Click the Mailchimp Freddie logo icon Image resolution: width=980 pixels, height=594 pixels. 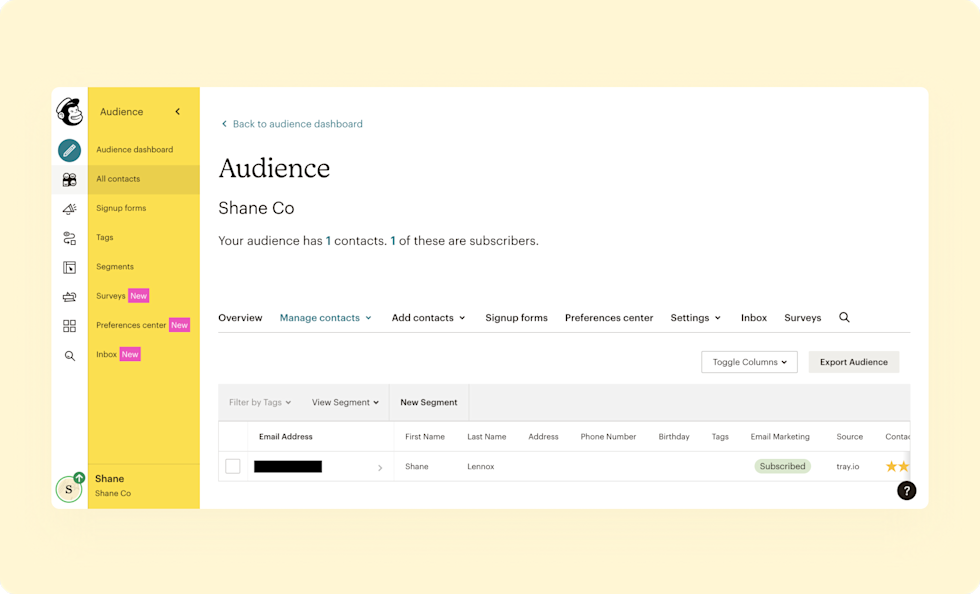point(69,111)
